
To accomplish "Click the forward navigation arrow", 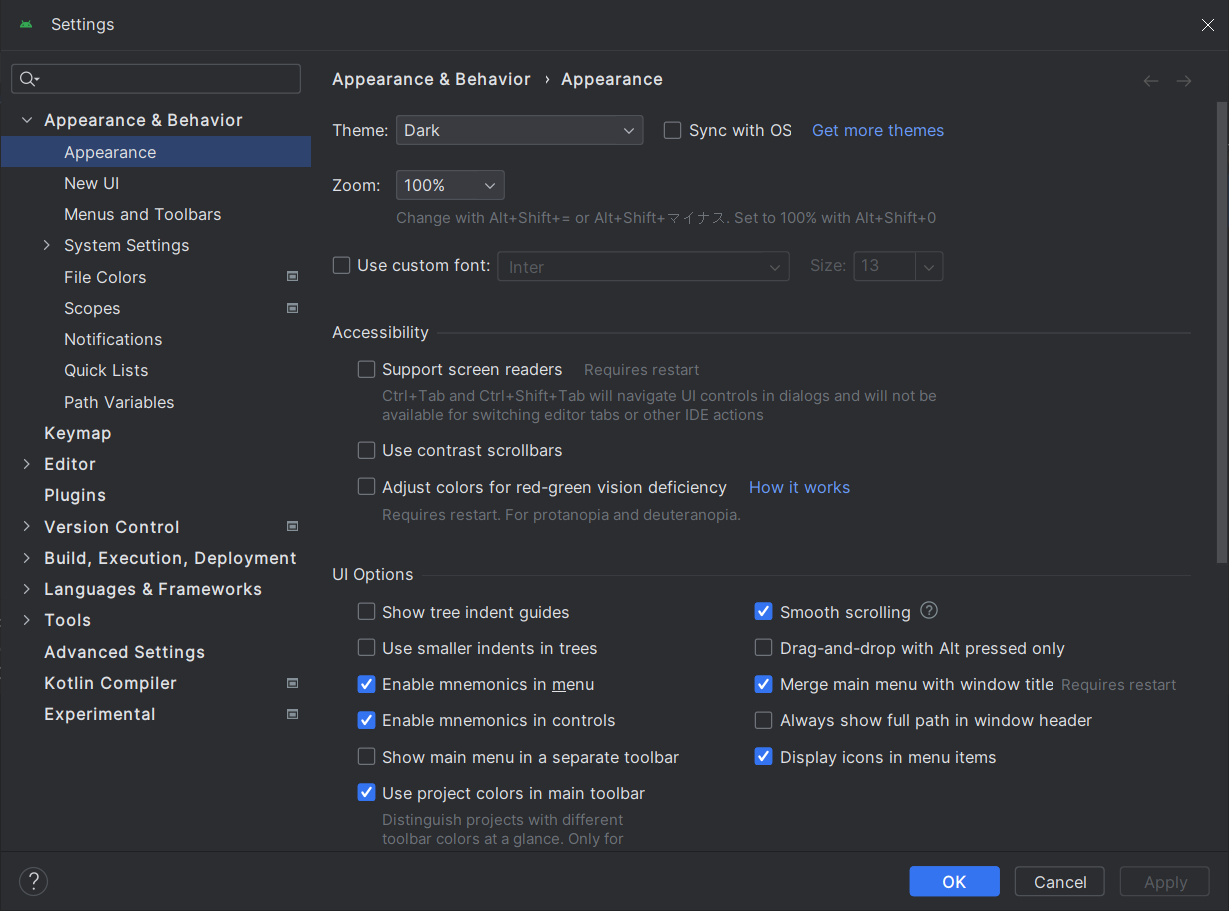I will [x=1184, y=81].
